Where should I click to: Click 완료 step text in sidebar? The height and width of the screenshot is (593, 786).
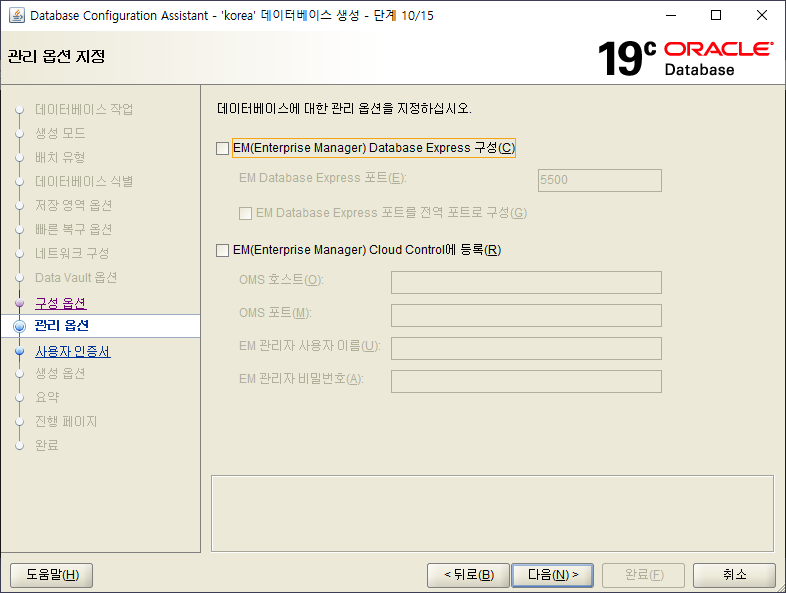coord(47,445)
